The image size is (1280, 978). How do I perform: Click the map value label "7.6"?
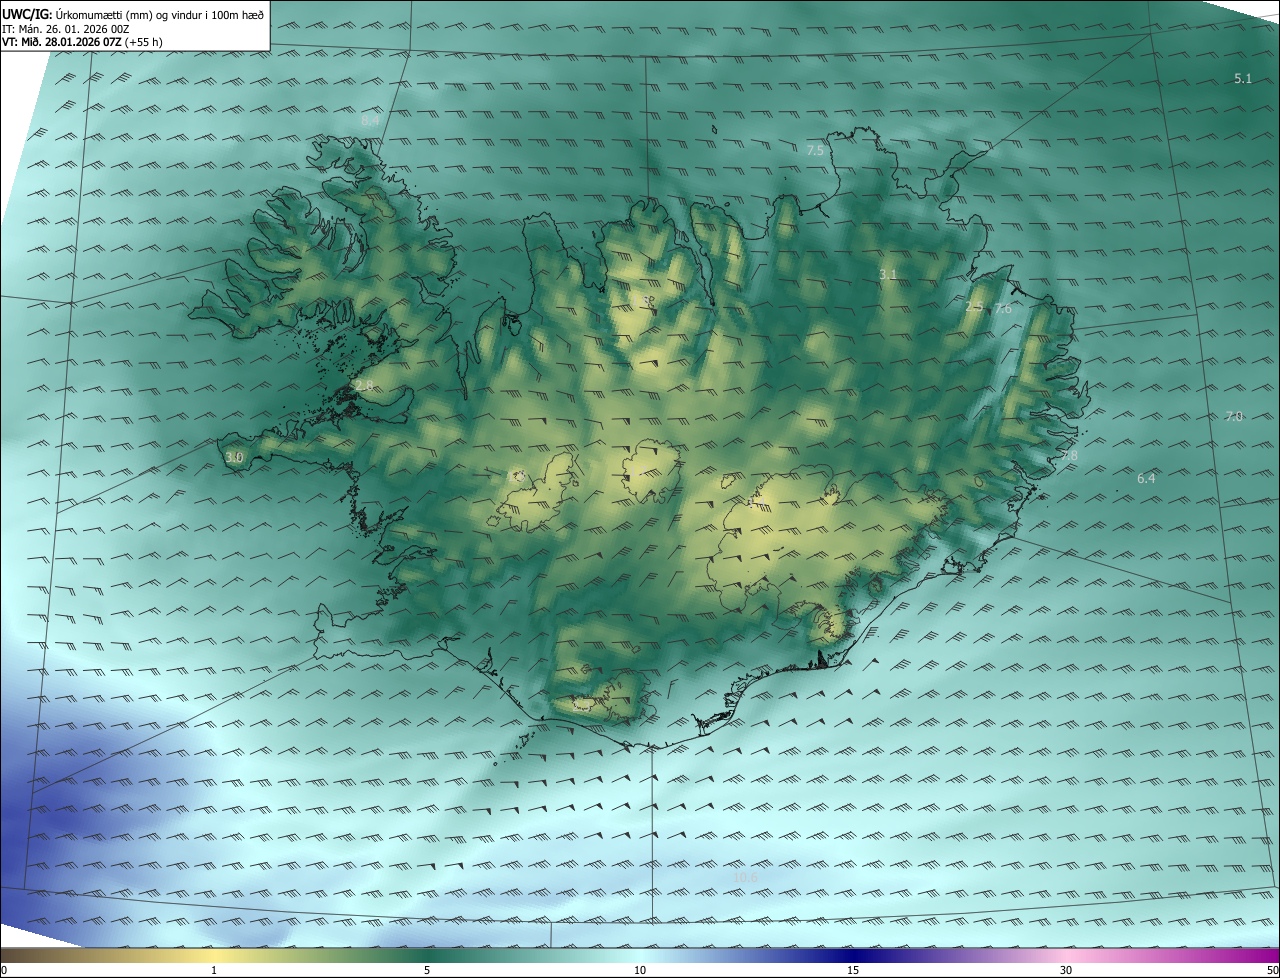(x=1003, y=309)
